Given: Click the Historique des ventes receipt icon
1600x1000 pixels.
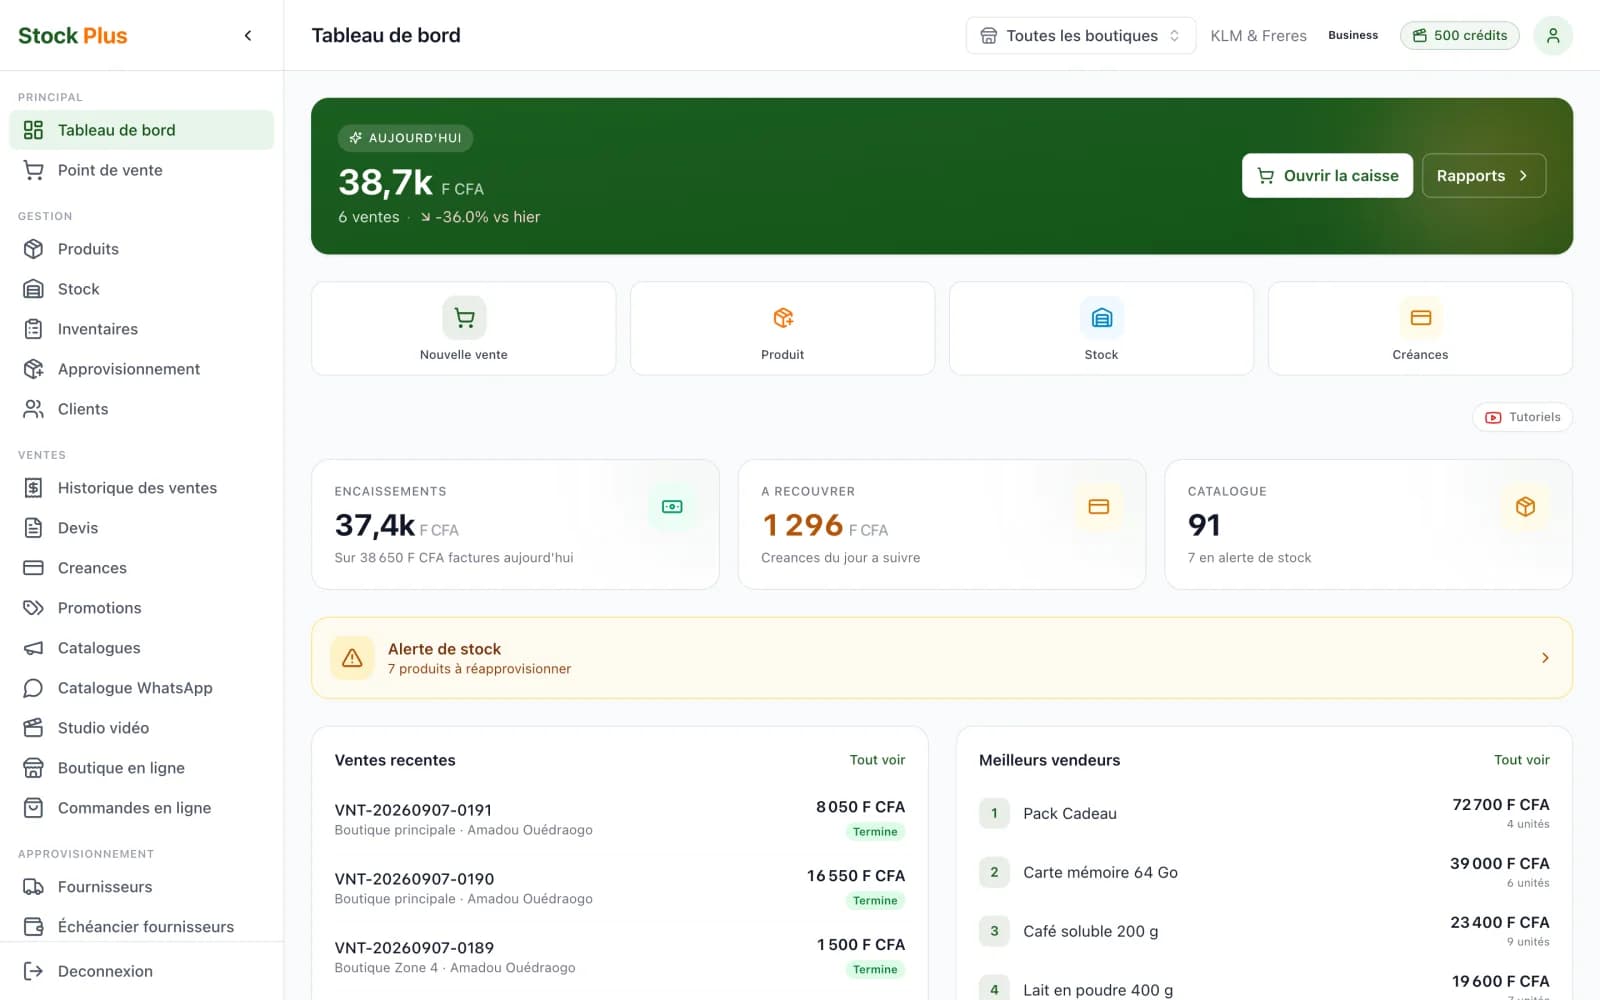Looking at the screenshot, I should pyautogui.click(x=34, y=488).
